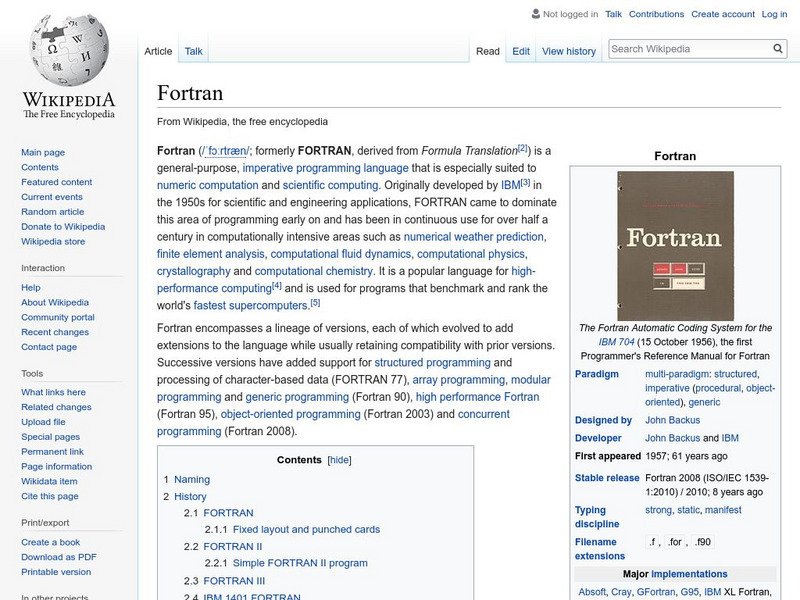Open imperative programming language link

tap(326, 168)
